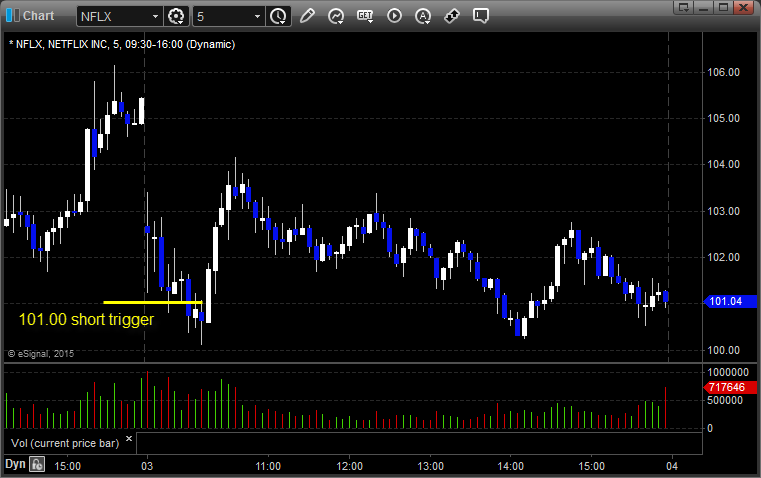The image size is (761, 478).
Task: Click the symbol linking arrows icon
Action: click(452, 16)
